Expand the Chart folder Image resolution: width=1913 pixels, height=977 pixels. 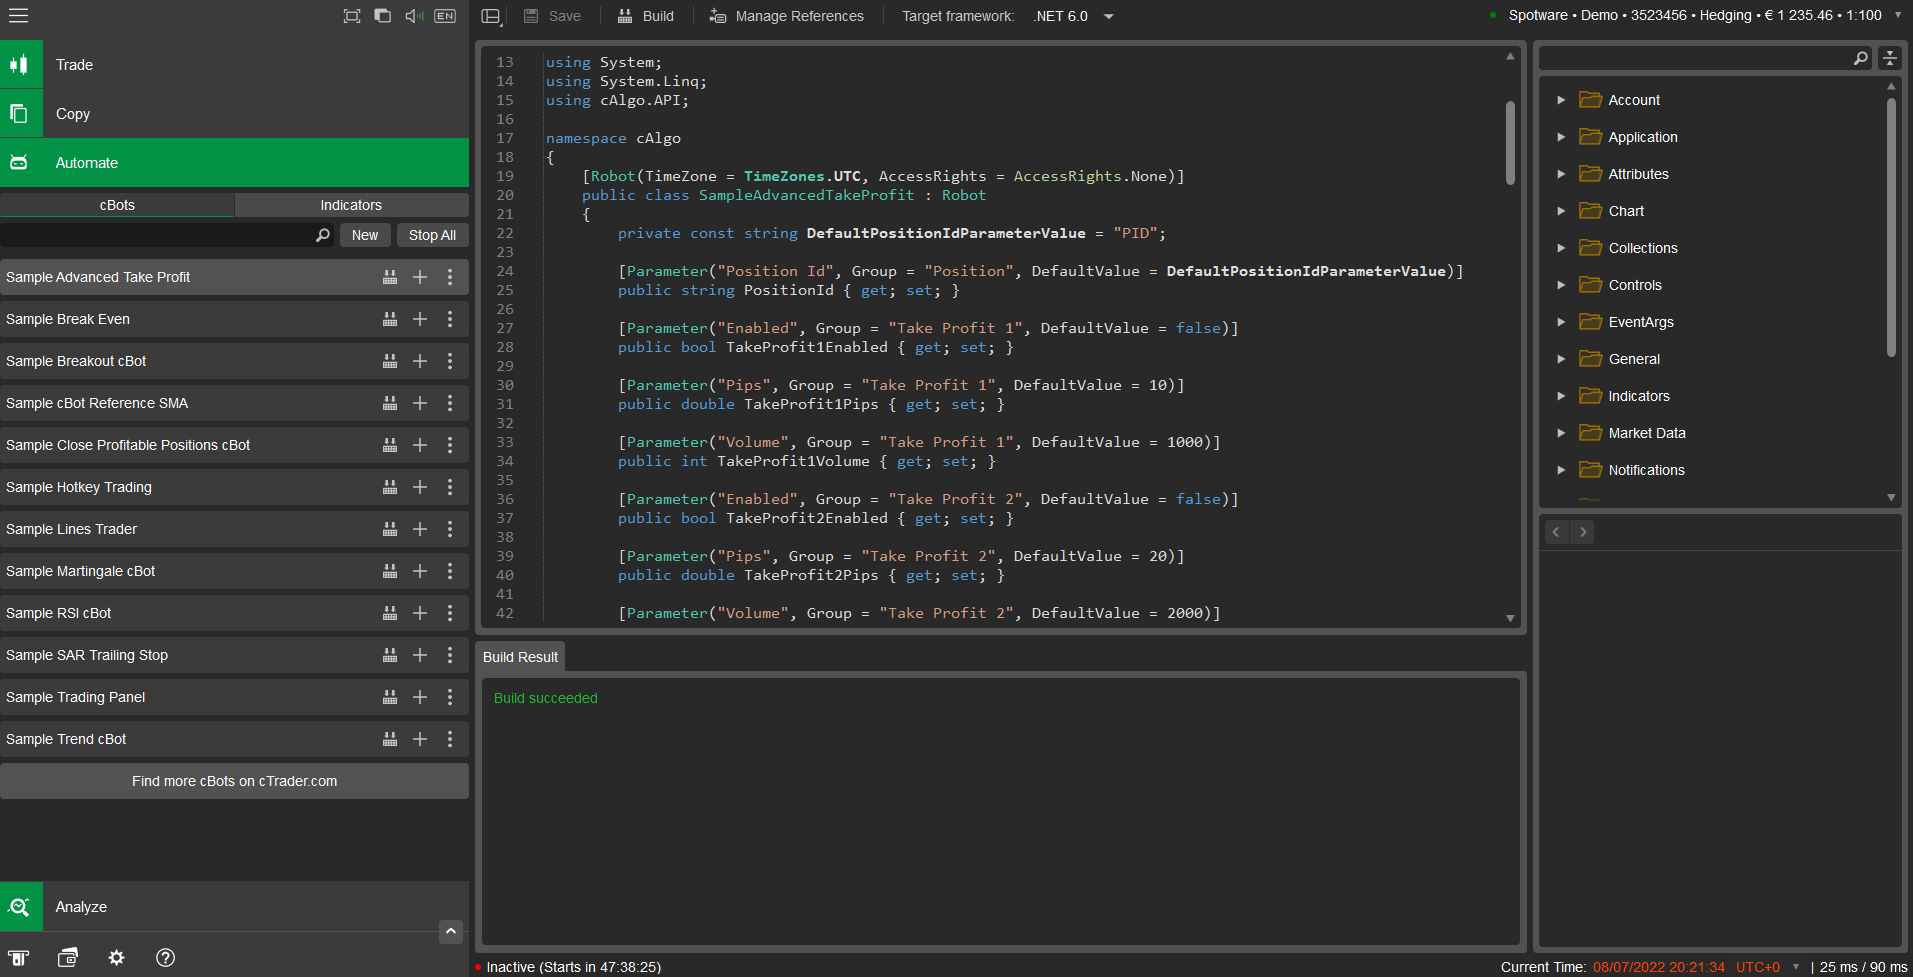[x=1561, y=211]
